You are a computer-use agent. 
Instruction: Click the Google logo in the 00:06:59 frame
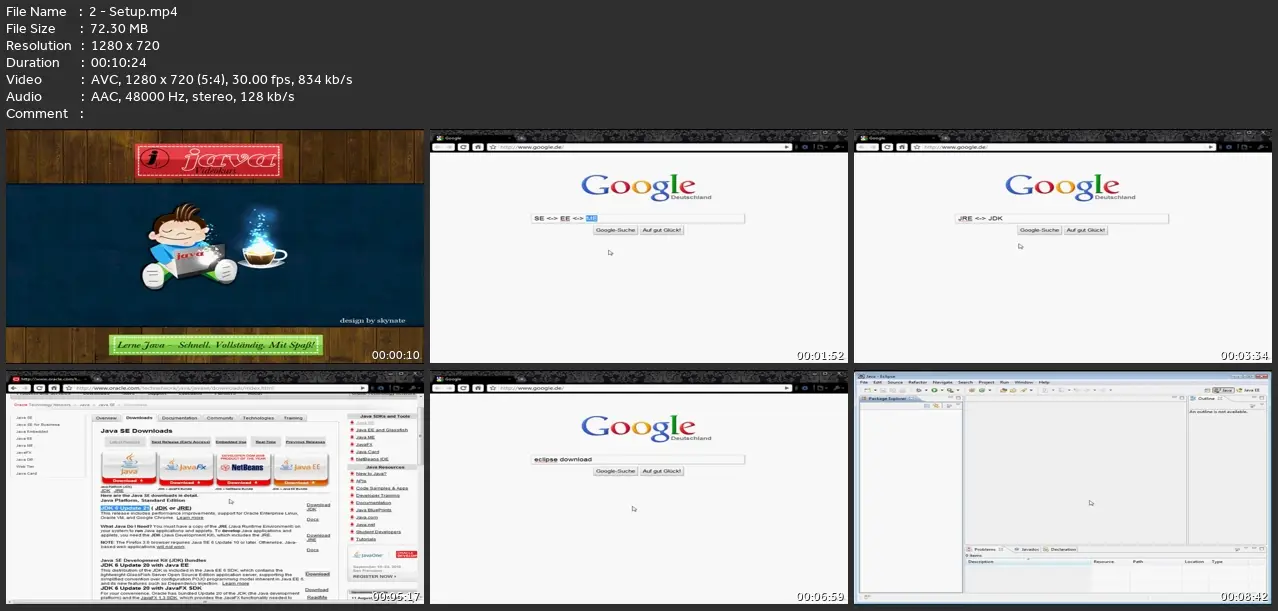pos(638,427)
